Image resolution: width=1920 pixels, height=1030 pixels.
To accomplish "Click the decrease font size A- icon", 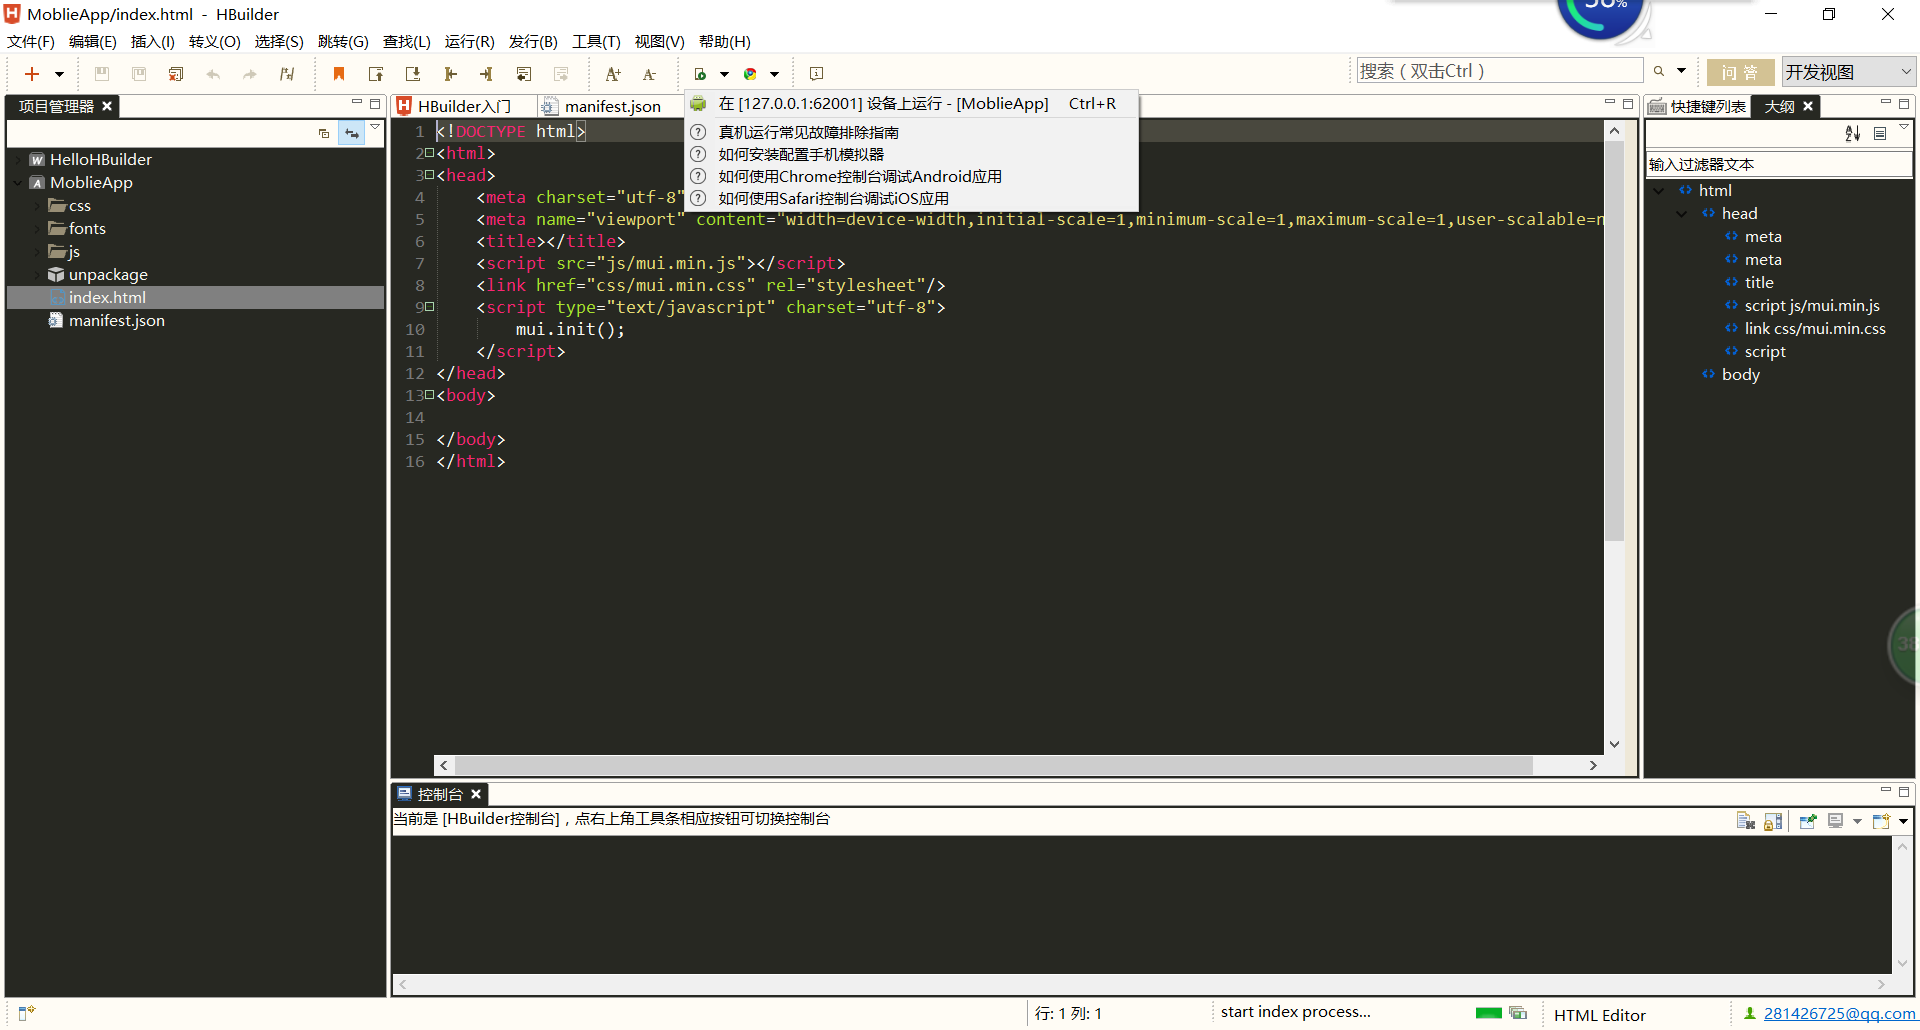I will [x=650, y=74].
